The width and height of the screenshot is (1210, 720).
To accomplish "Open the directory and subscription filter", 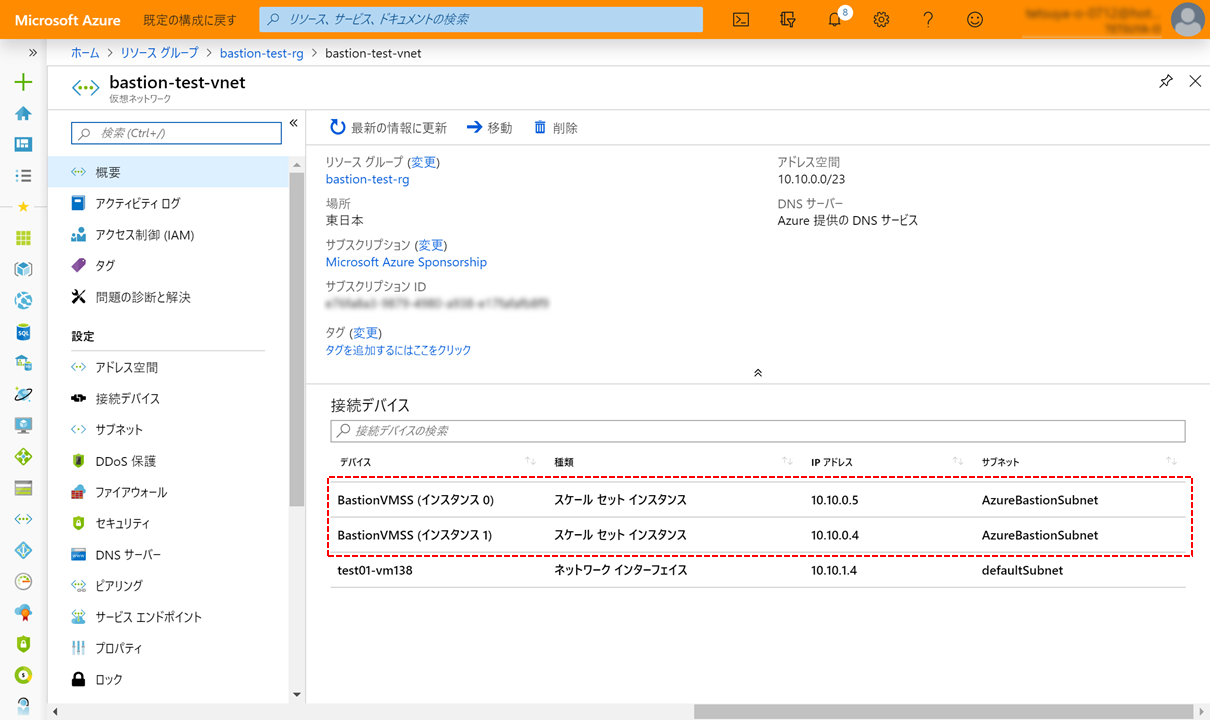I will (788, 19).
